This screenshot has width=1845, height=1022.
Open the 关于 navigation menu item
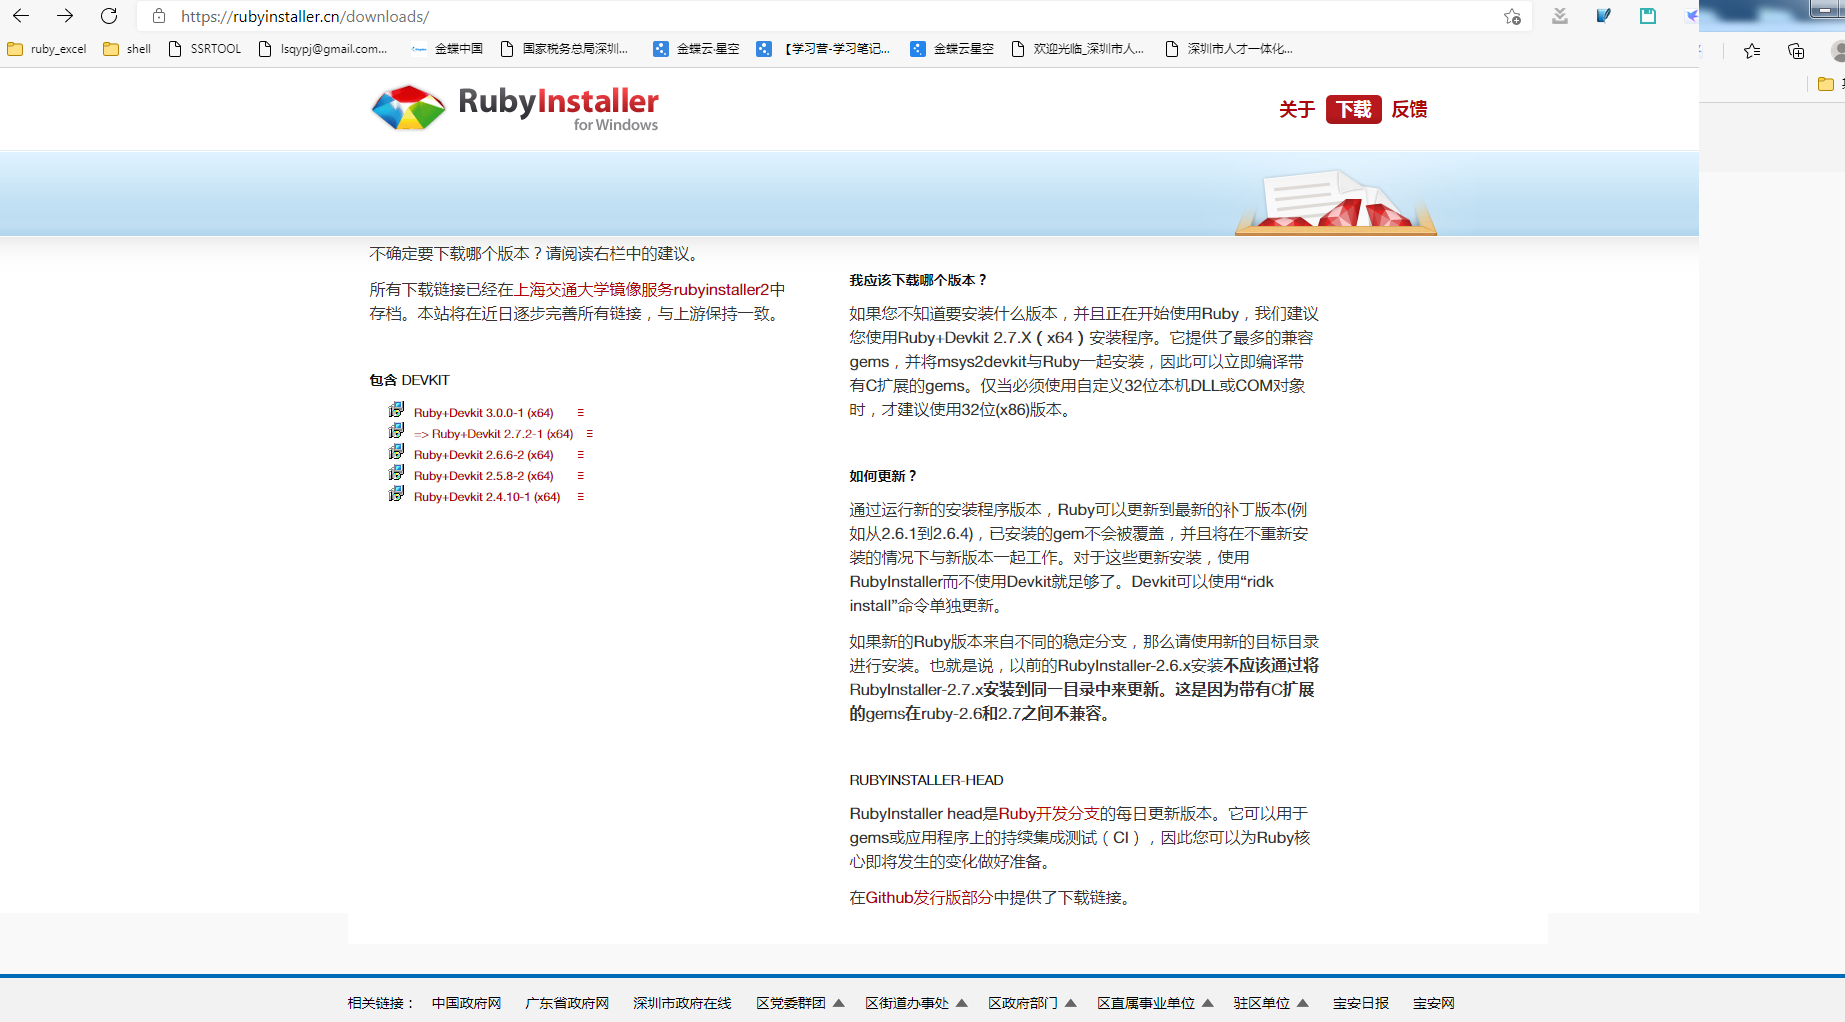pos(1297,109)
